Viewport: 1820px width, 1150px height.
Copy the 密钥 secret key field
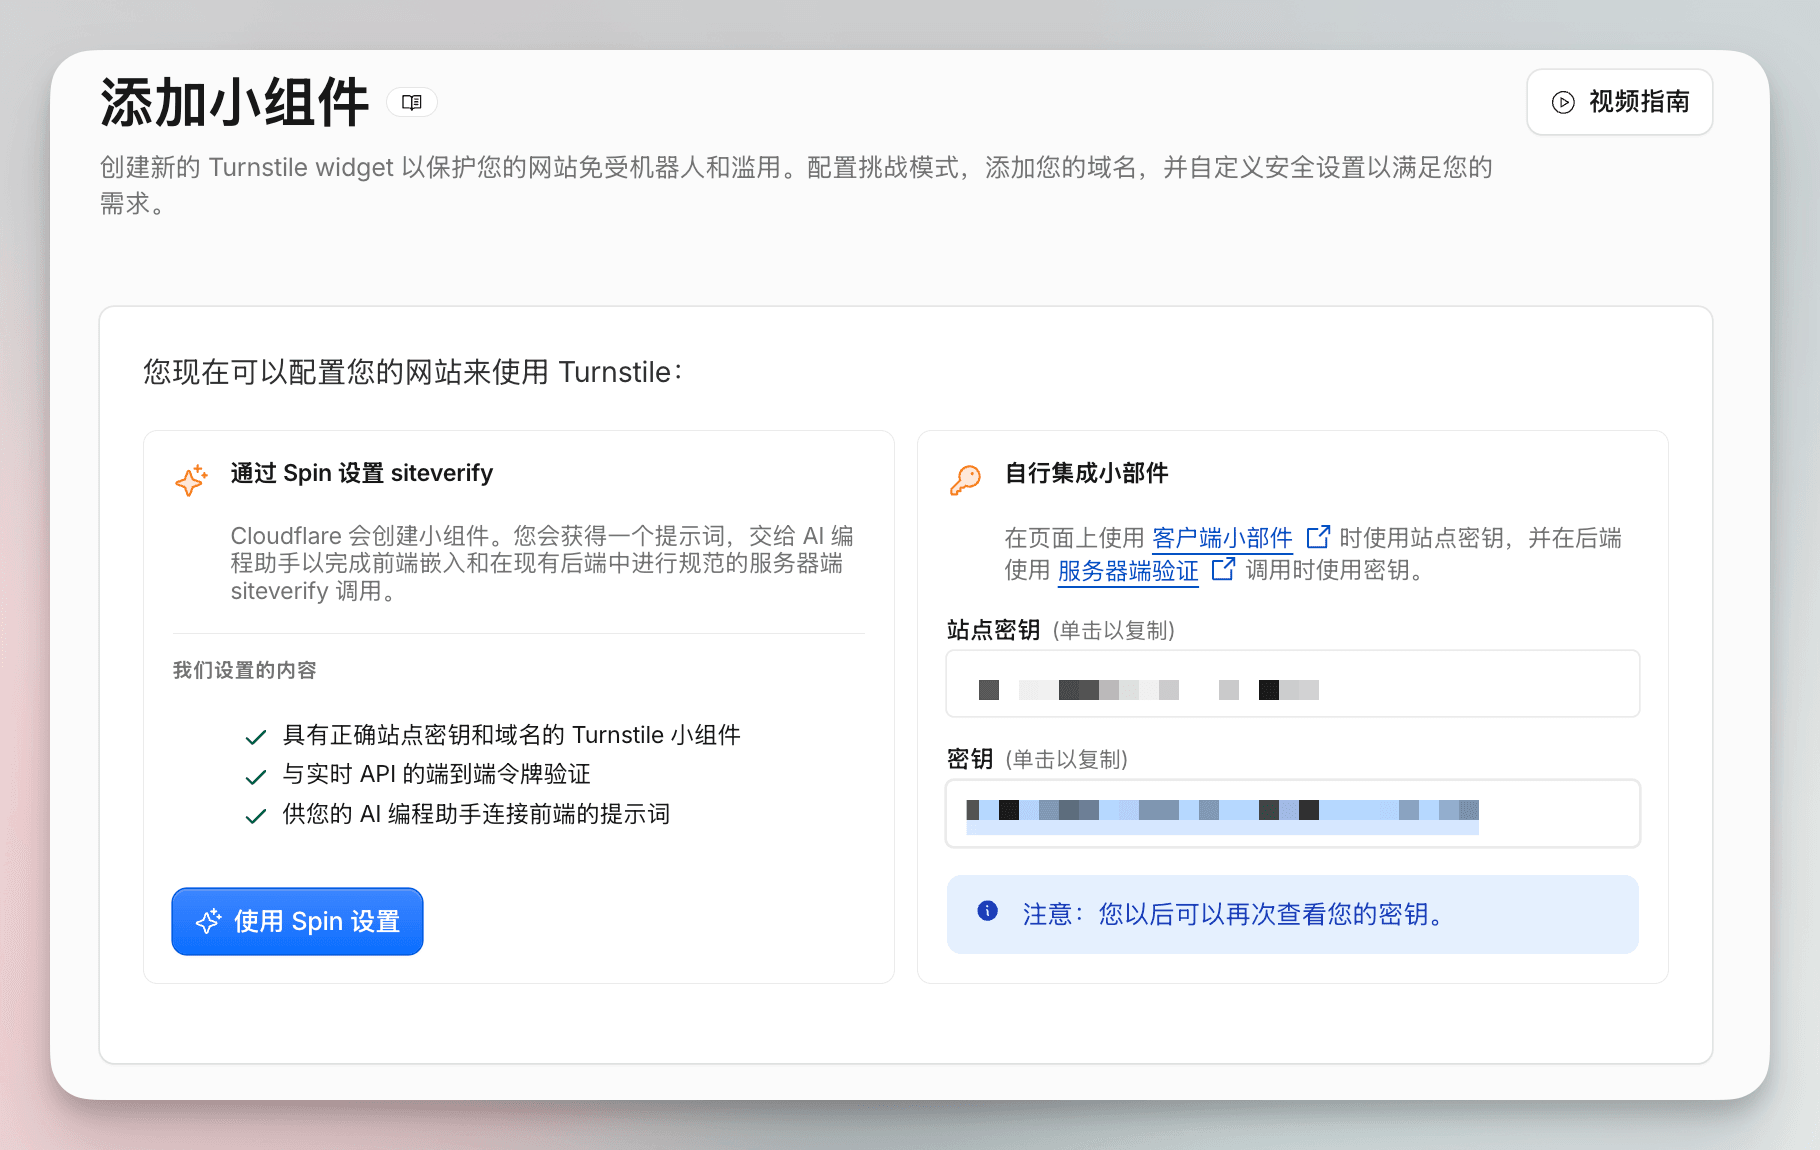[x=1293, y=813]
